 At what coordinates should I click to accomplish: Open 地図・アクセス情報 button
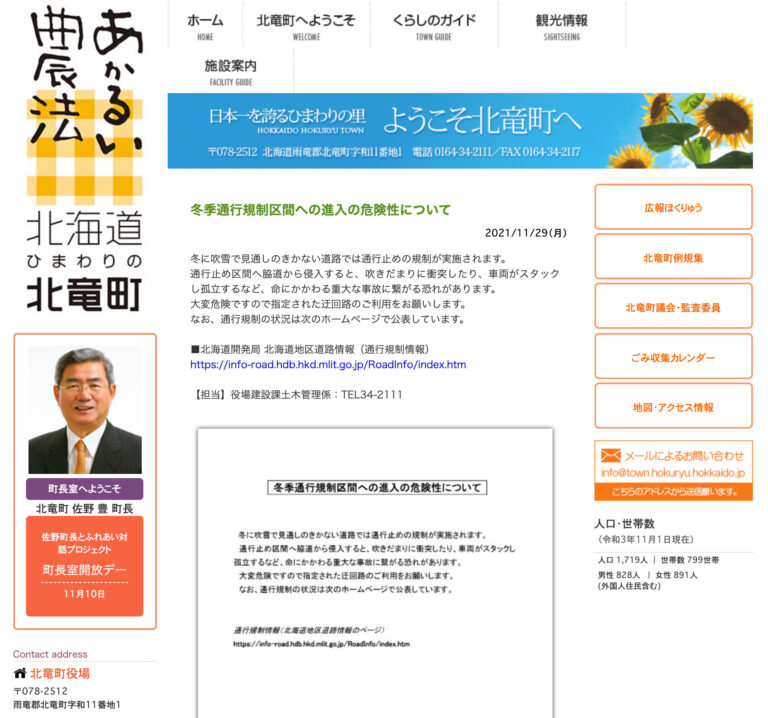click(673, 407)
